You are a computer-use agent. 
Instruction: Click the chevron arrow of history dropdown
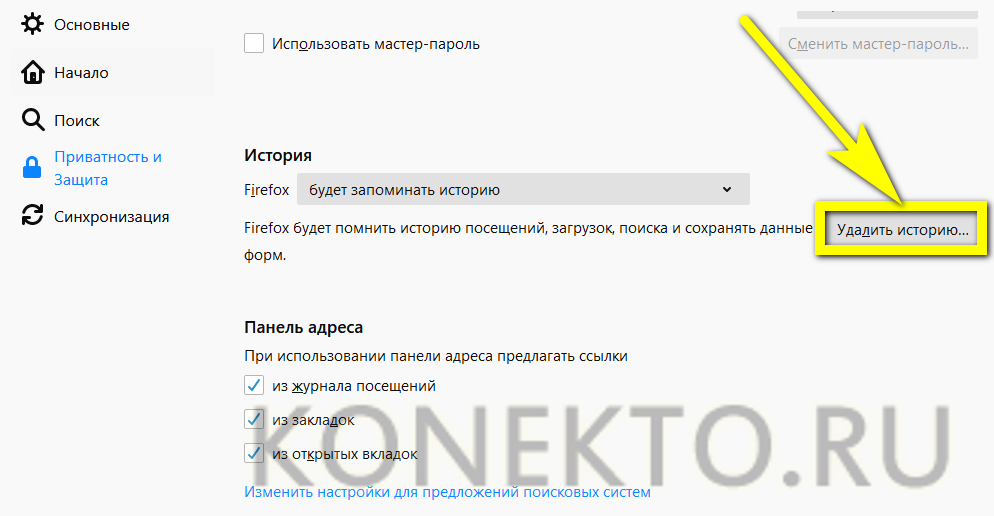pyautogui.click(x=726, y=189)
